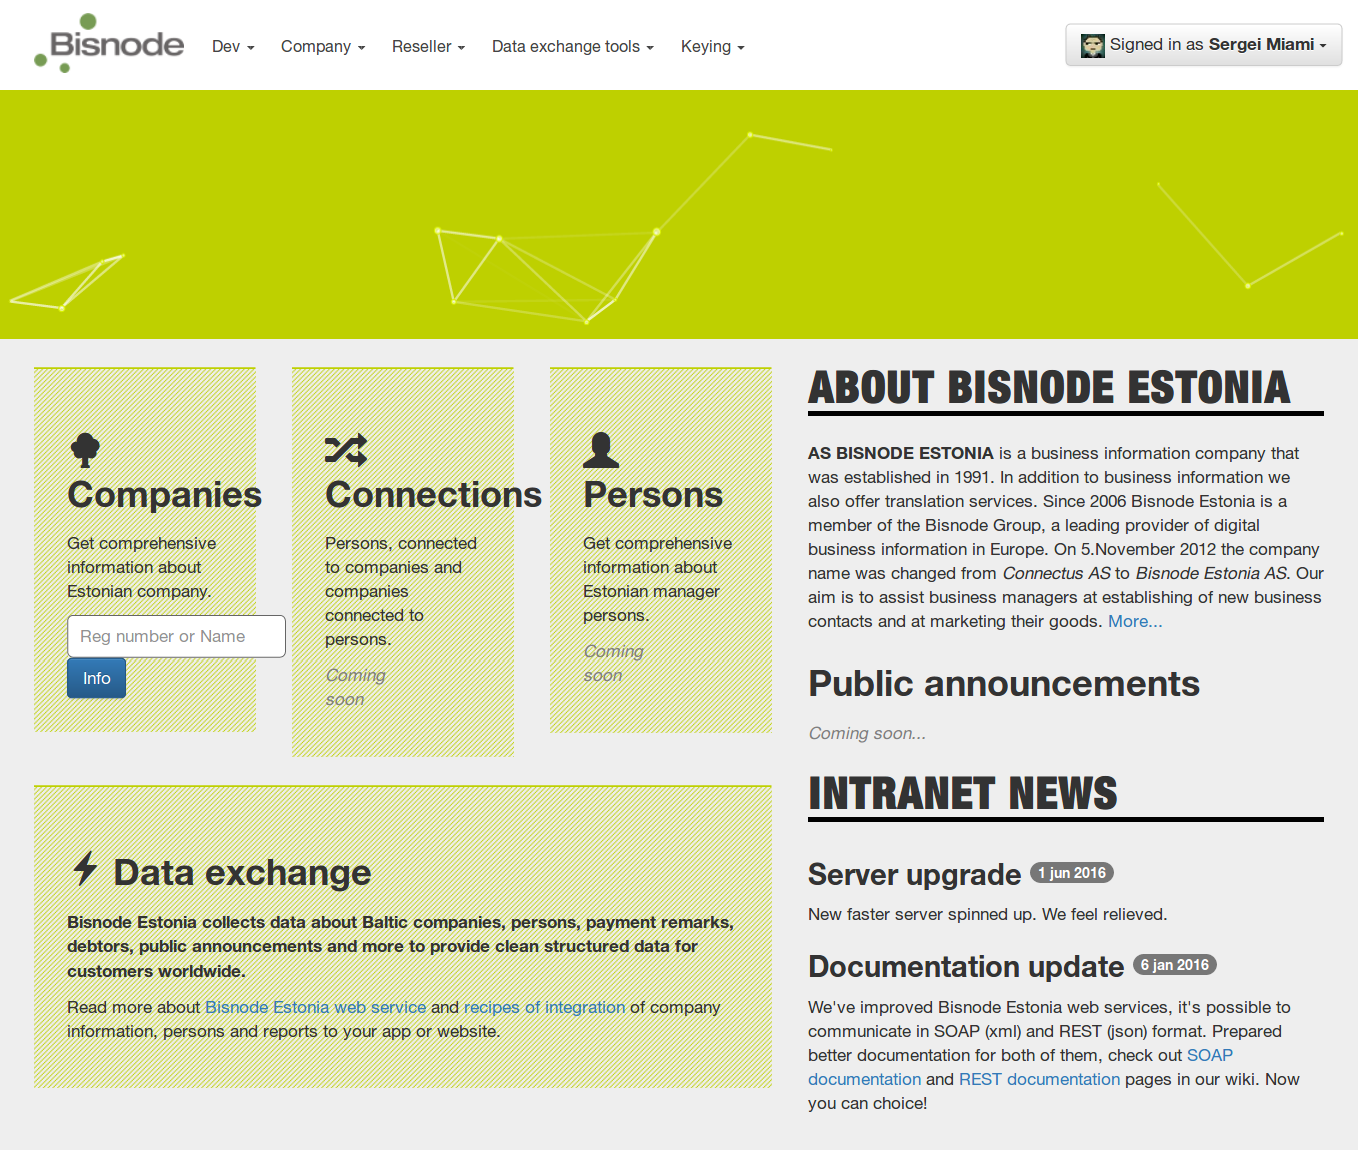Click the lightning bolt Data exchange icon

(x=86, y=868)
